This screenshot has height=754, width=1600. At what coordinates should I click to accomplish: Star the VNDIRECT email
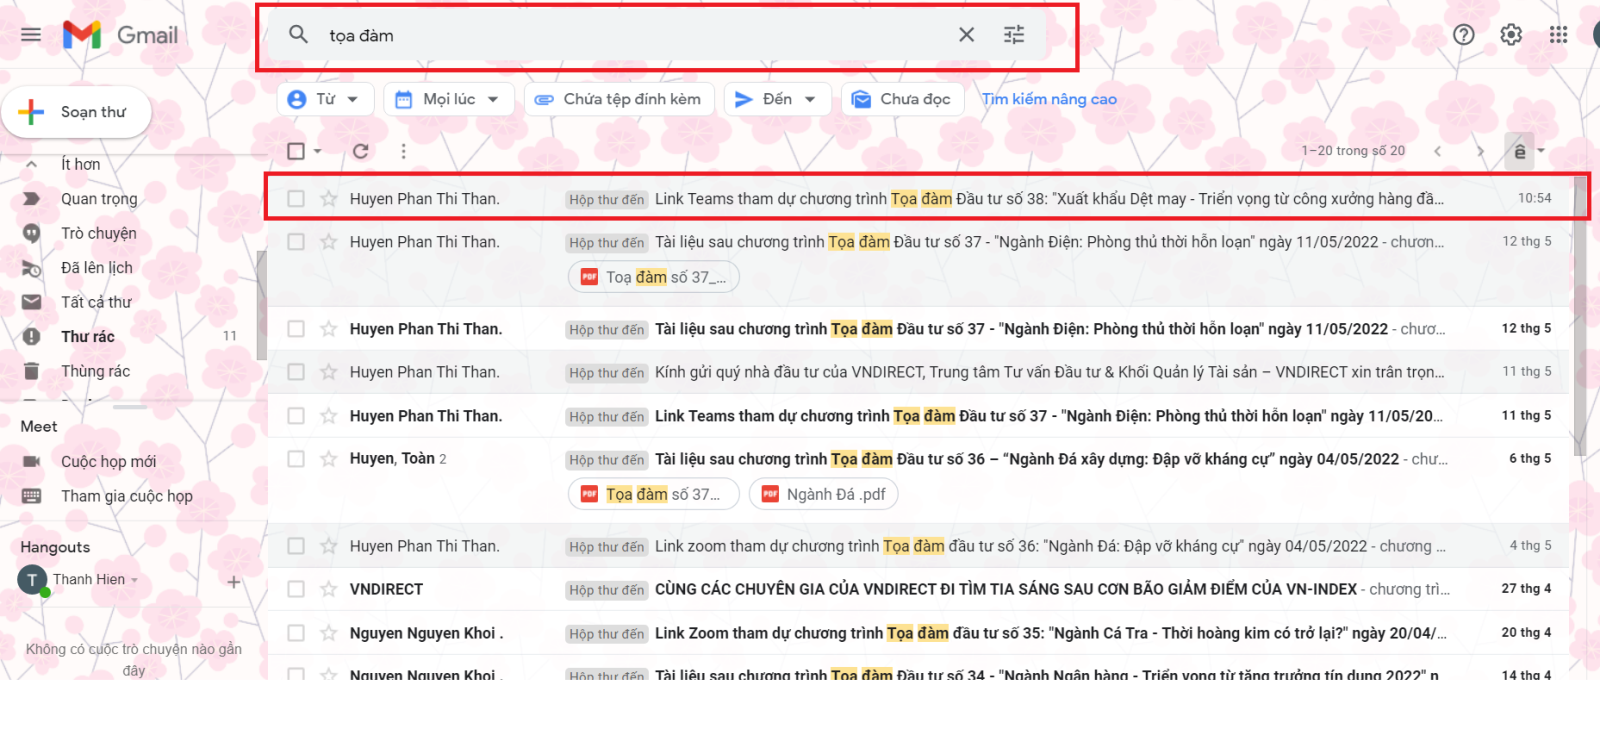(x=328, y=589)
